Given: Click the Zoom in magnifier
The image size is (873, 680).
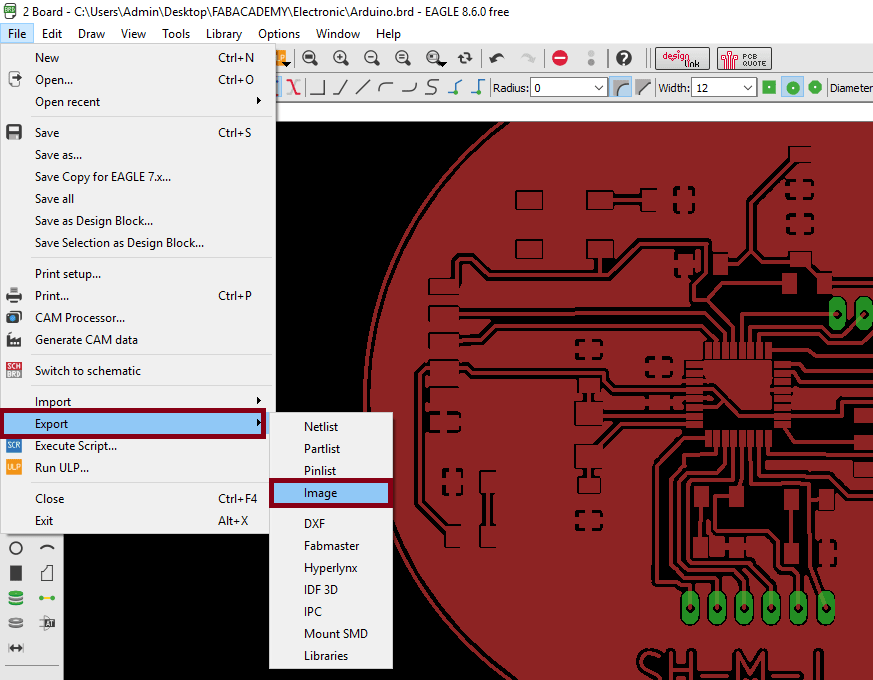Looking at the screenshot, I should click(341, 58).
